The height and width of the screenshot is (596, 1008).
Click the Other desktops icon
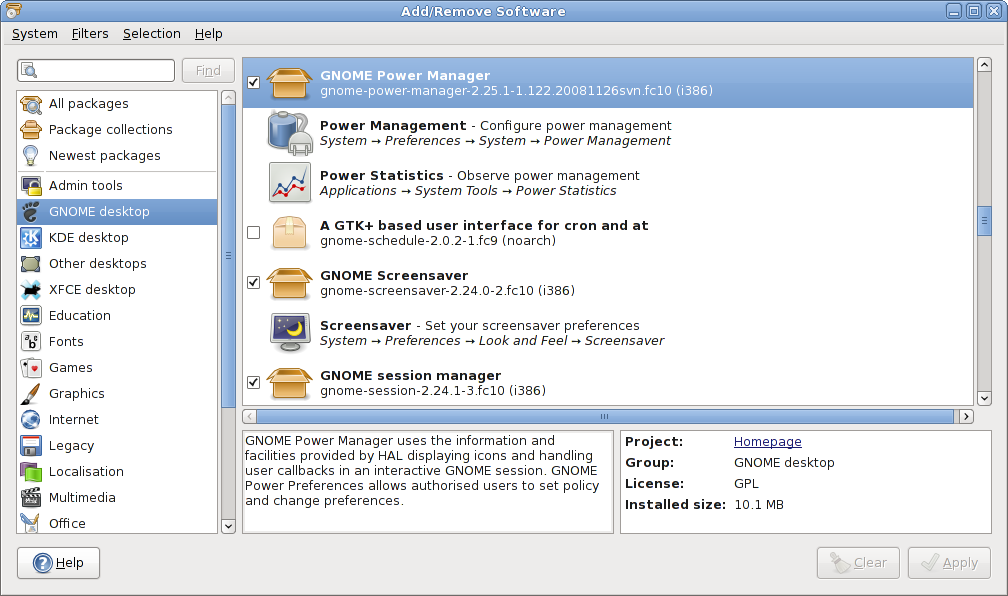click(31, 264)
